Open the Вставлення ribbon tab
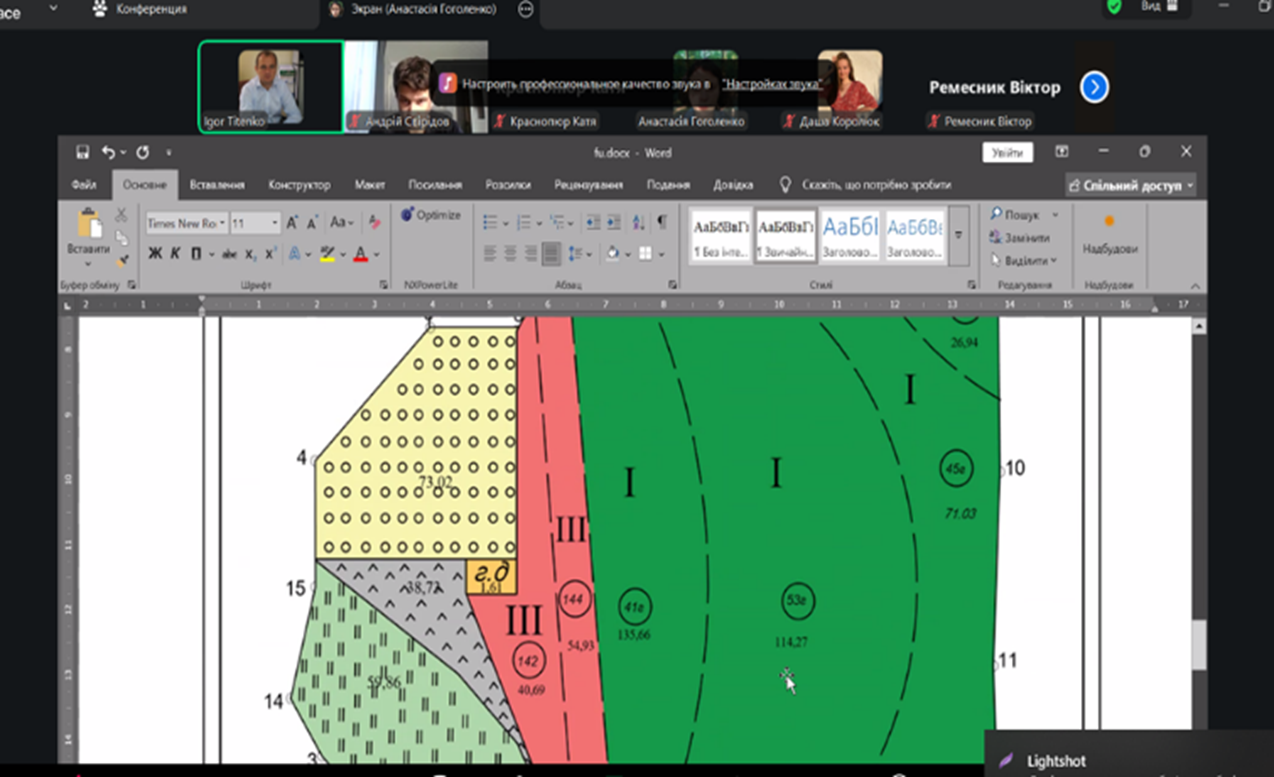 216,185
